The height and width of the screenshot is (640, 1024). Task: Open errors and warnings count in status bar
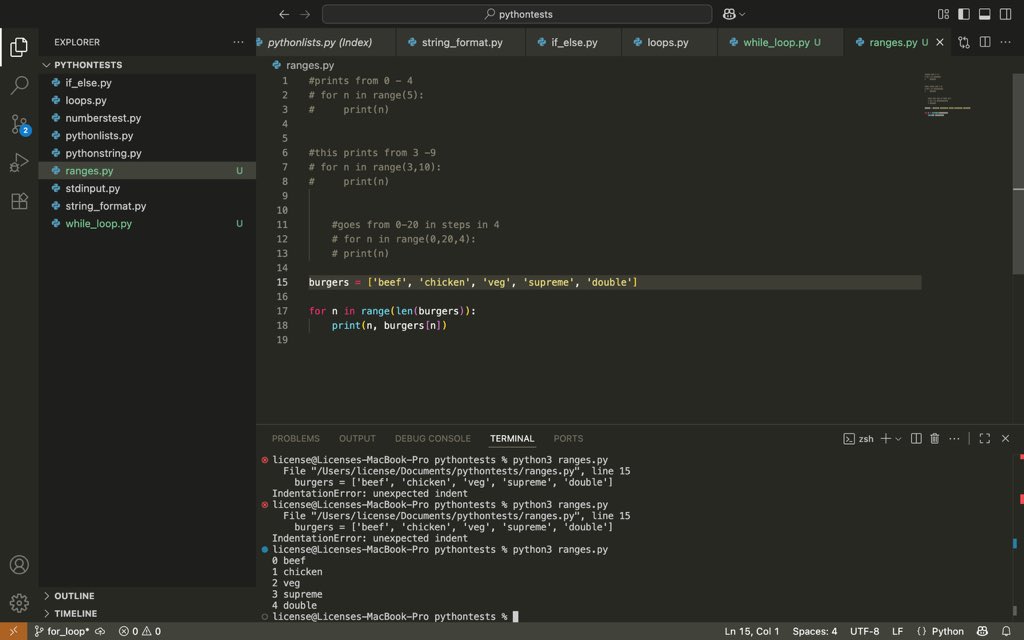pos(140,631)
